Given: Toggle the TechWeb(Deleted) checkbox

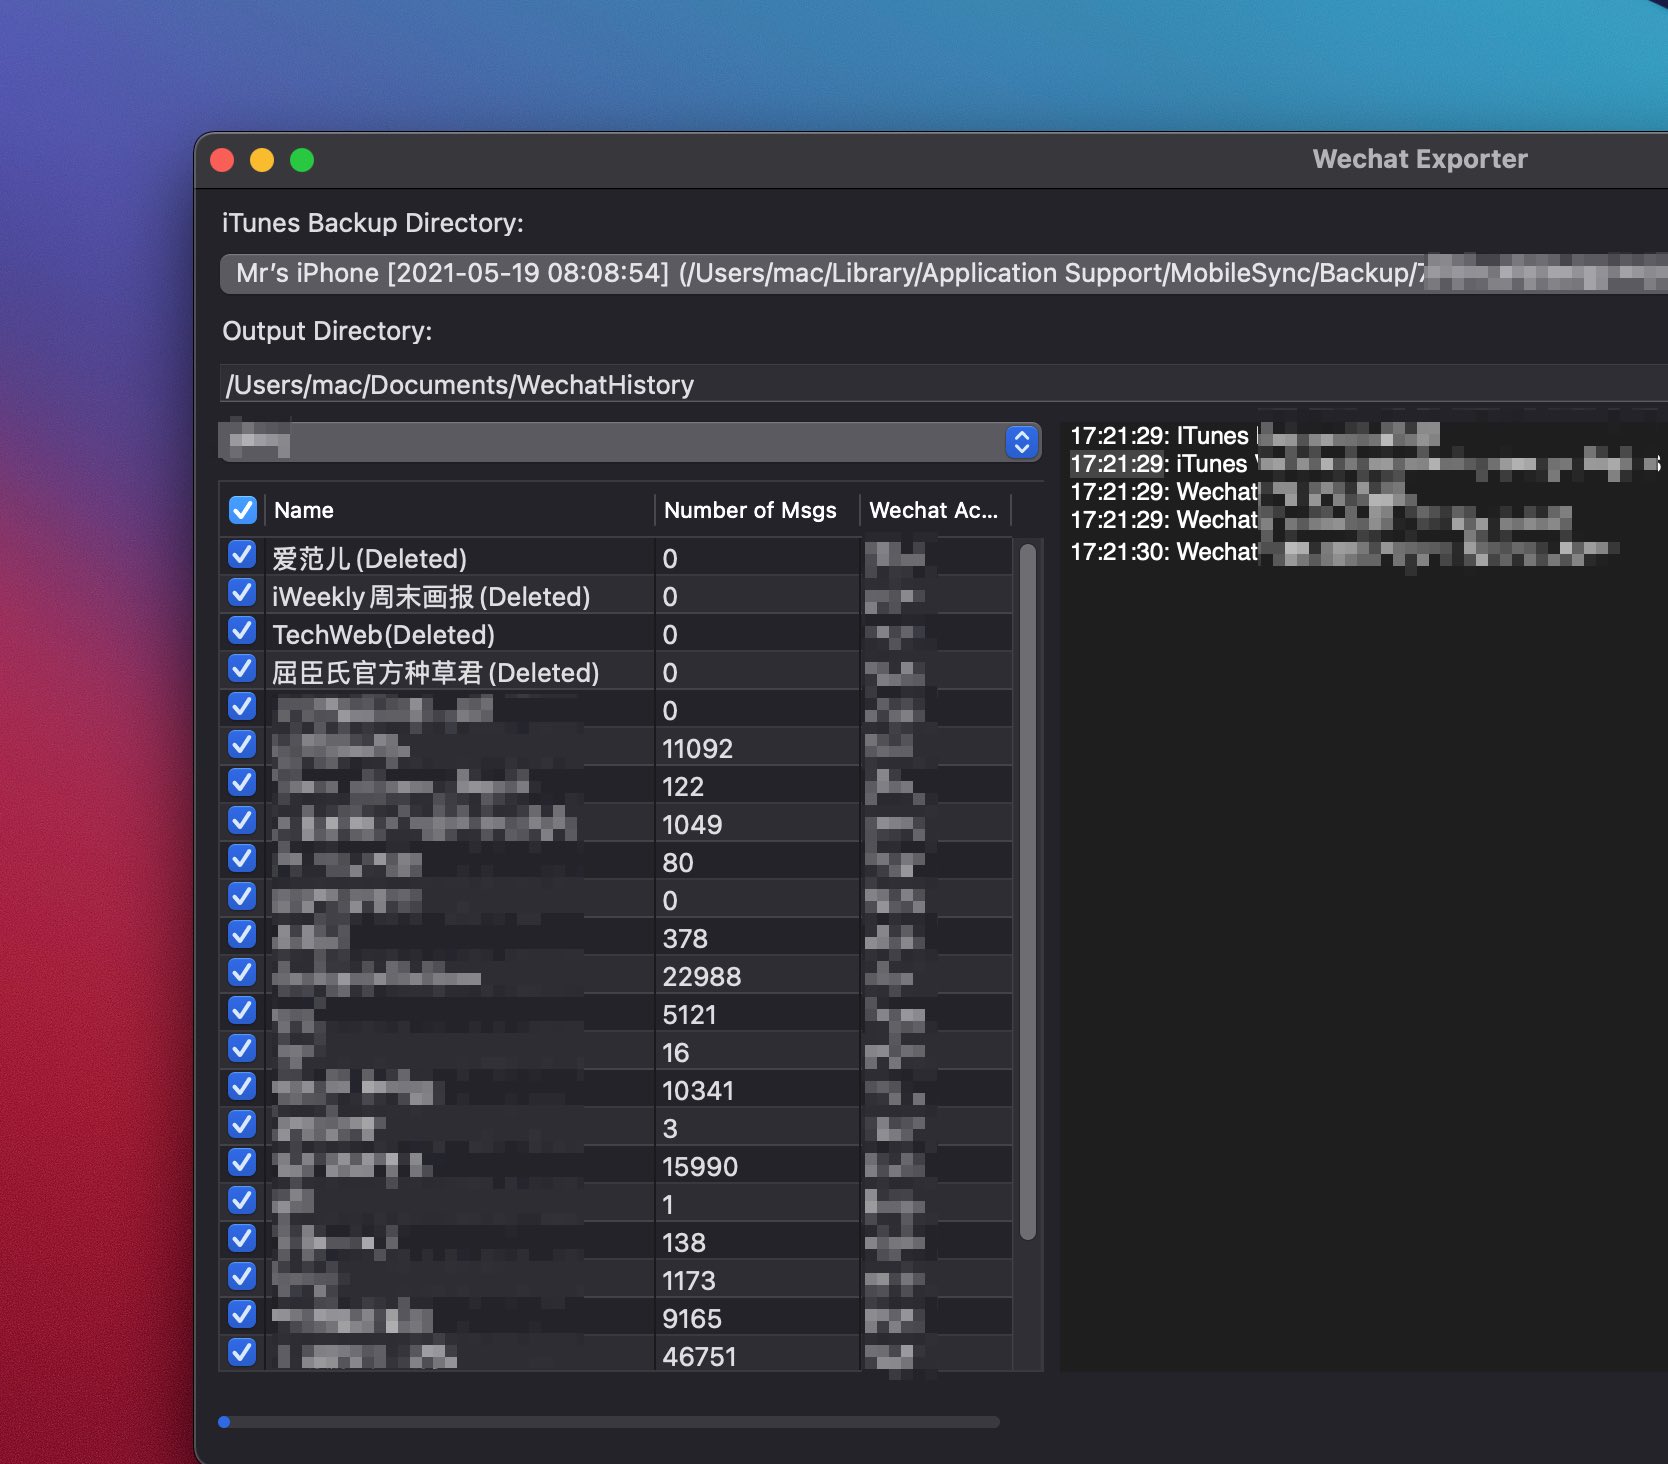Looking at the screenshot, I should pos(241,630).
